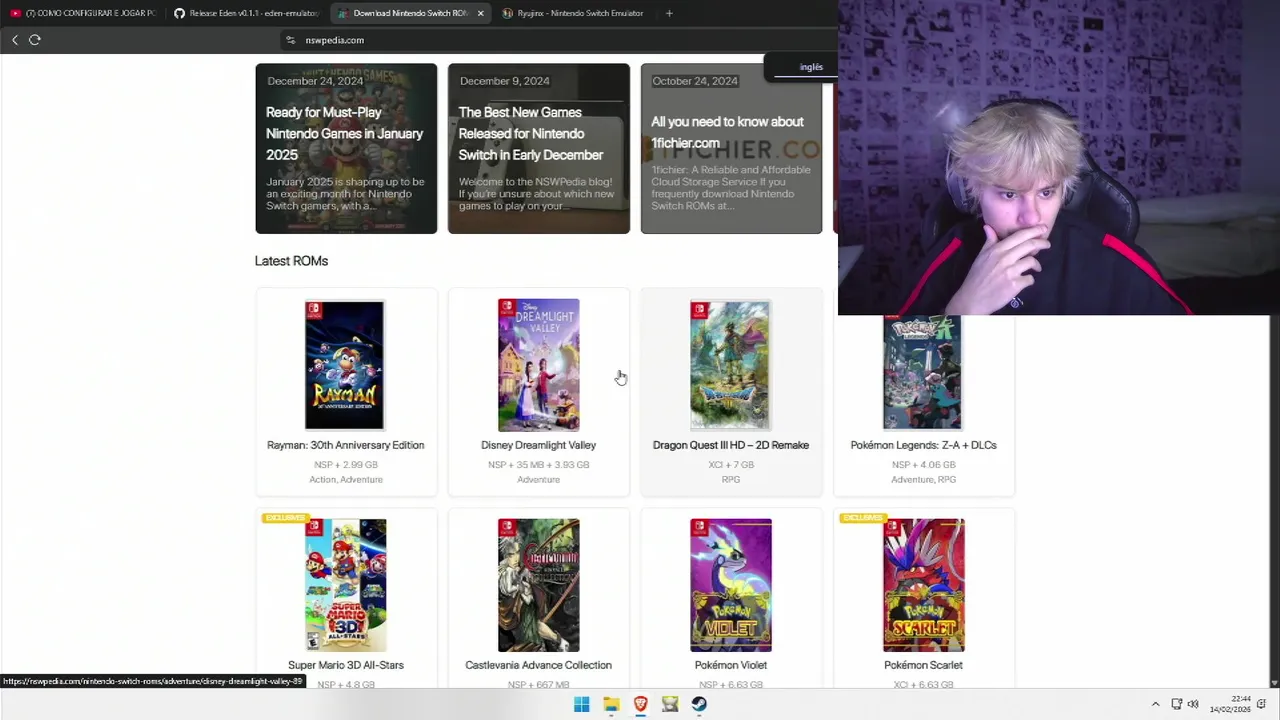Click the Pokémon Scarlet title text

pos(923,665)
